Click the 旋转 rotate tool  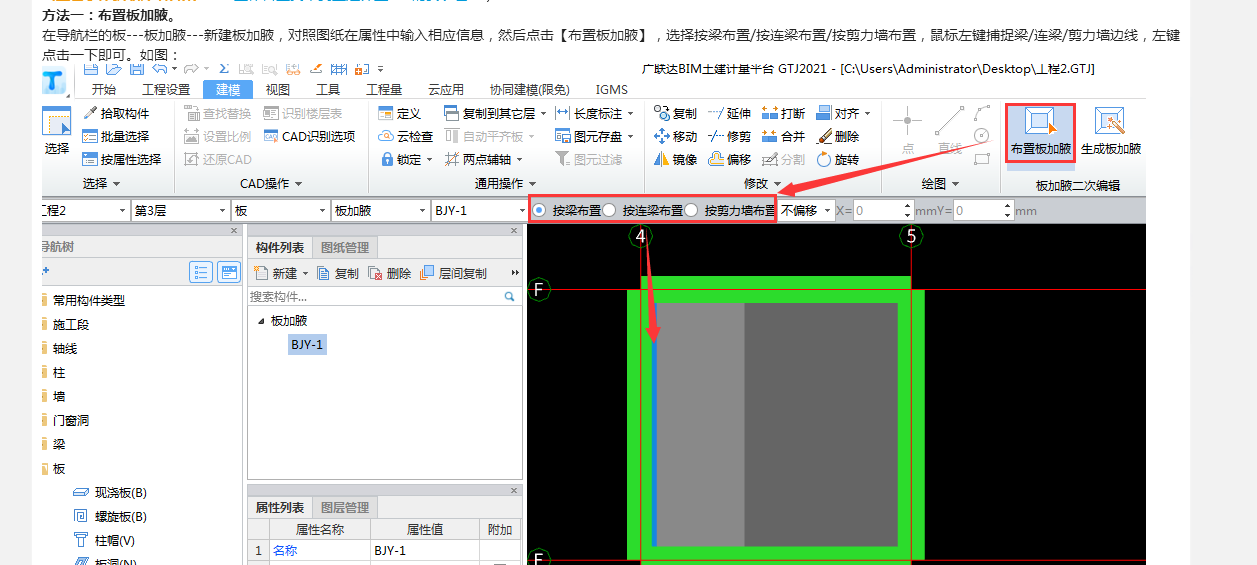[x=838, y=159]
